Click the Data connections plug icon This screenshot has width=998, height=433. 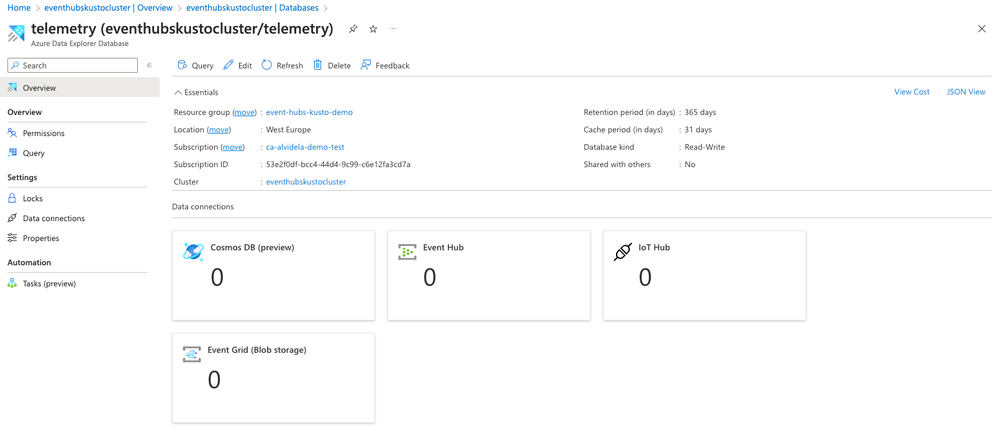(x=12, y=218)
